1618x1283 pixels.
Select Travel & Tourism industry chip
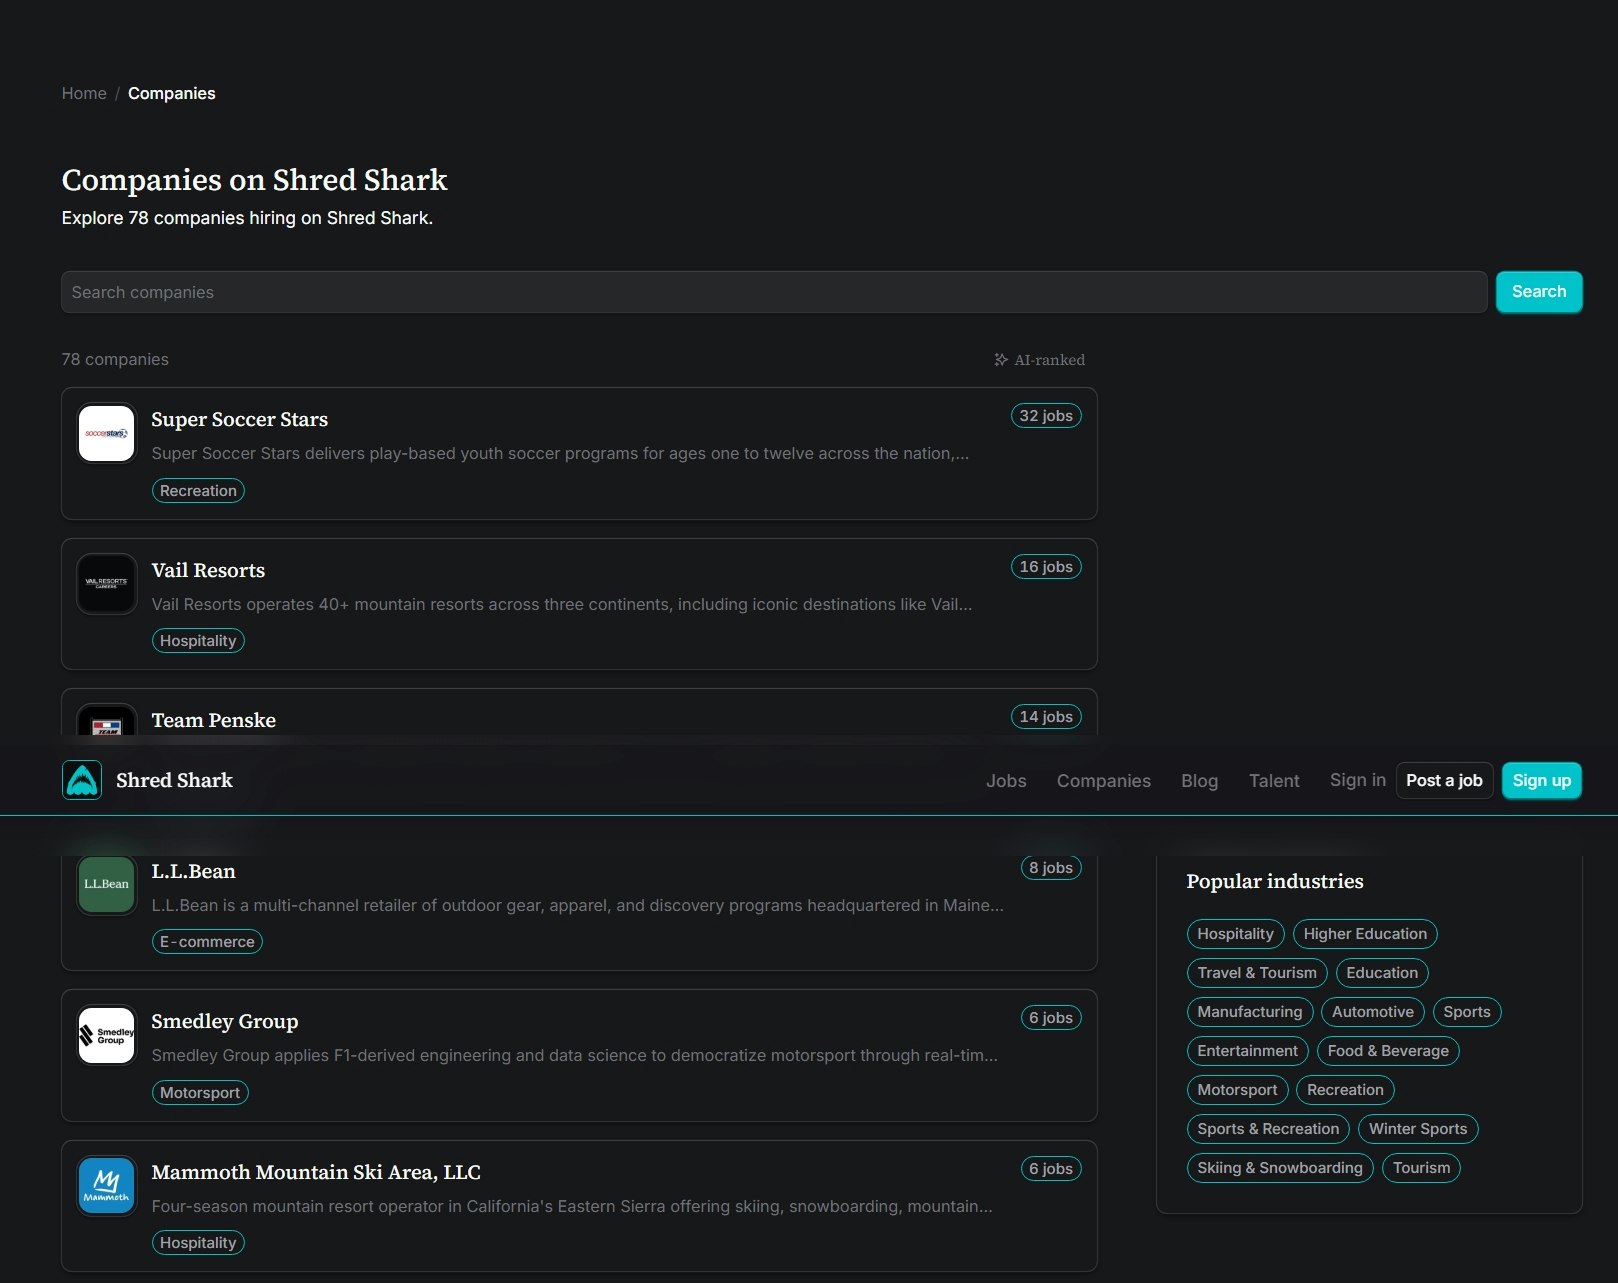click(1257, 973)
